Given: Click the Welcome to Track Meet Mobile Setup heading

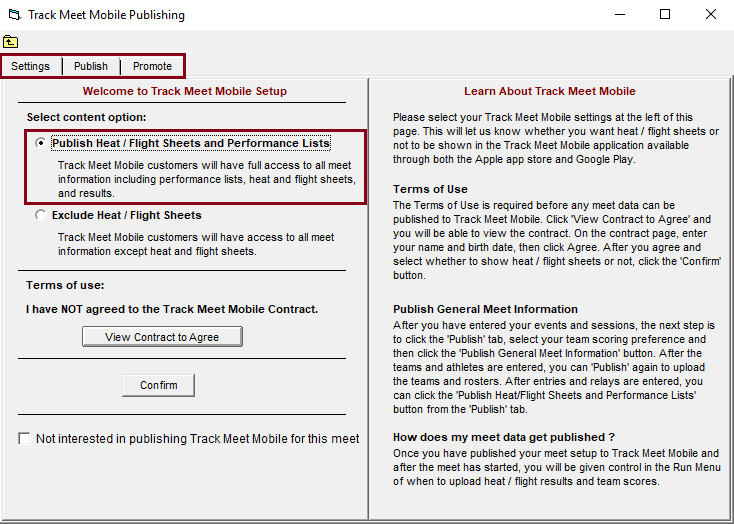Looking at the screenshot, I should [x=184, y=91].
